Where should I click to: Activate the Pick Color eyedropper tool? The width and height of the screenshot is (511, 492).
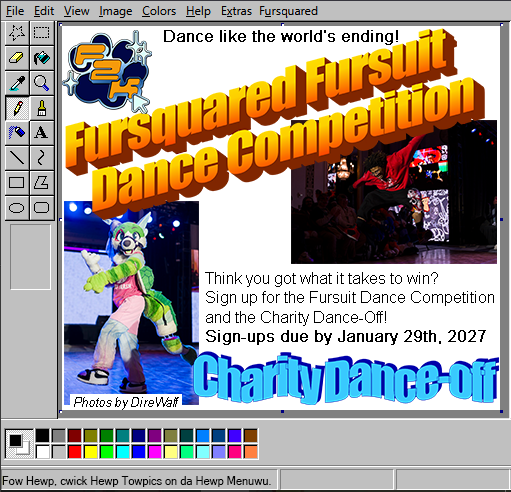click(17, 83)
